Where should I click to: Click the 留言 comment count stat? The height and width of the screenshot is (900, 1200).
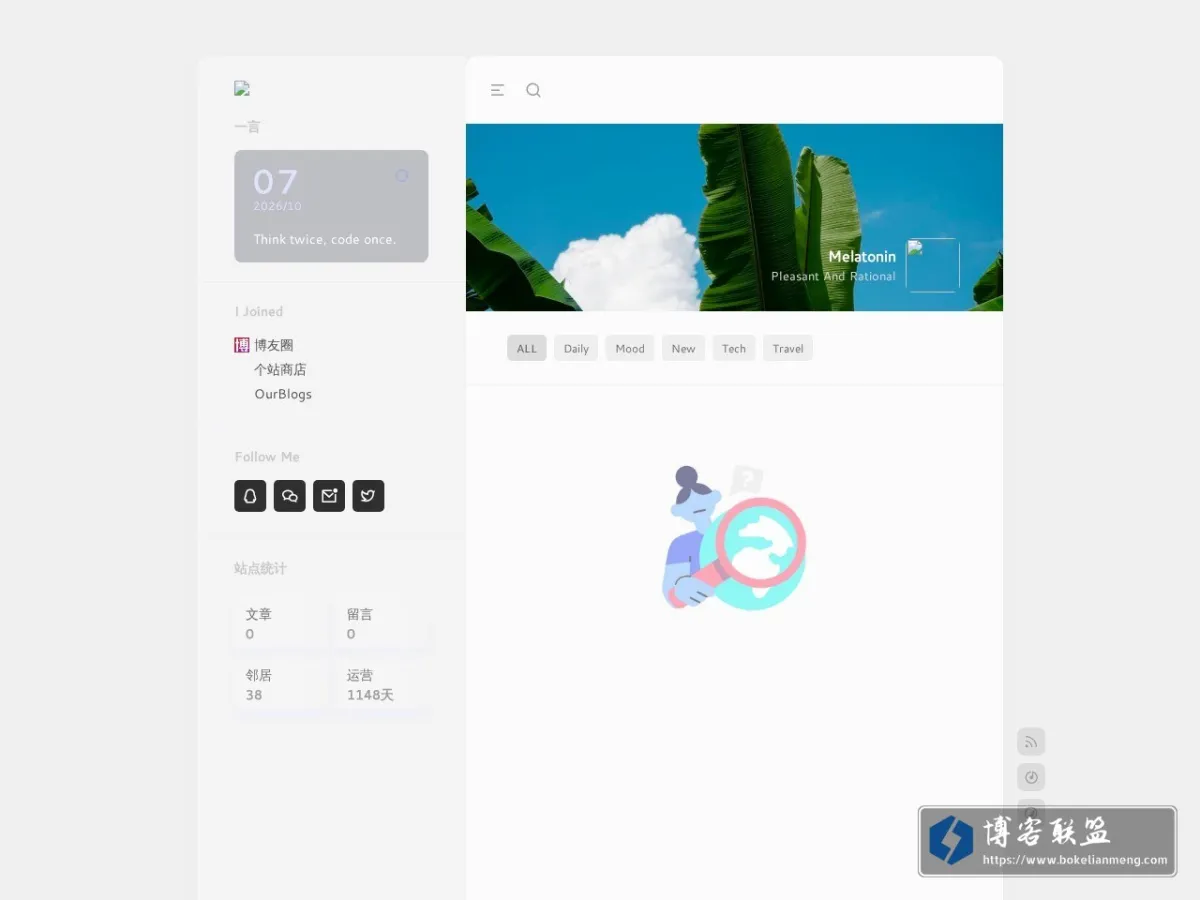click(x=381, y=624)
